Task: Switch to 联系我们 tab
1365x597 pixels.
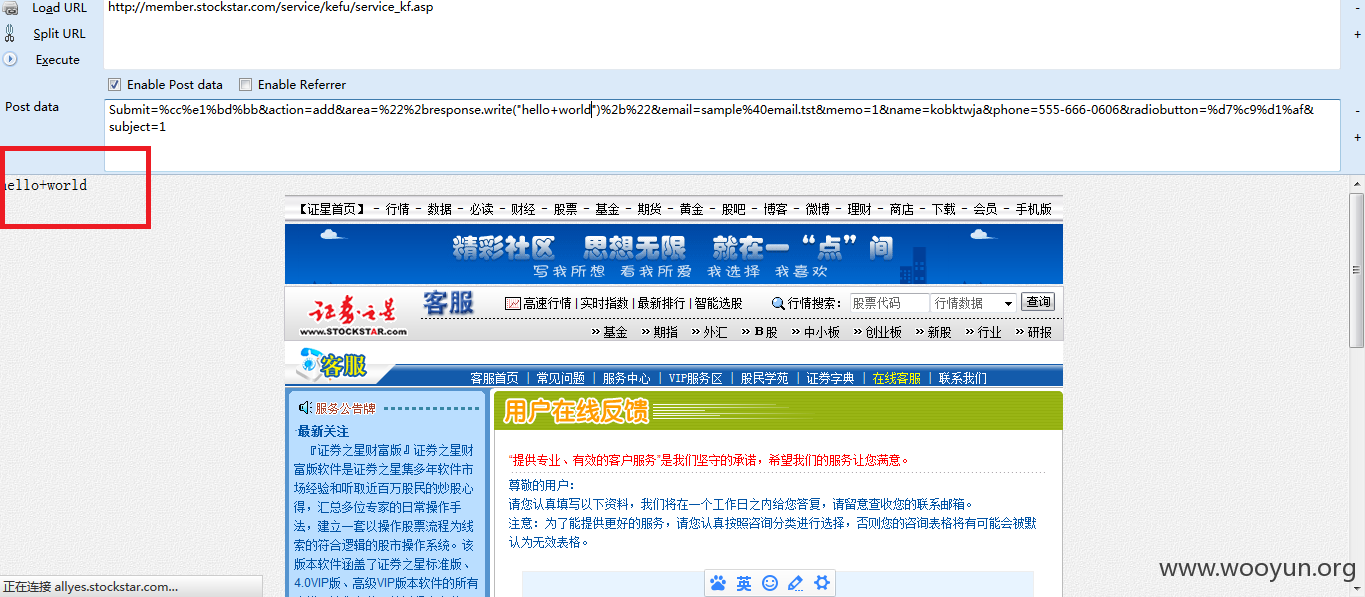Action: tap(962, 378)
